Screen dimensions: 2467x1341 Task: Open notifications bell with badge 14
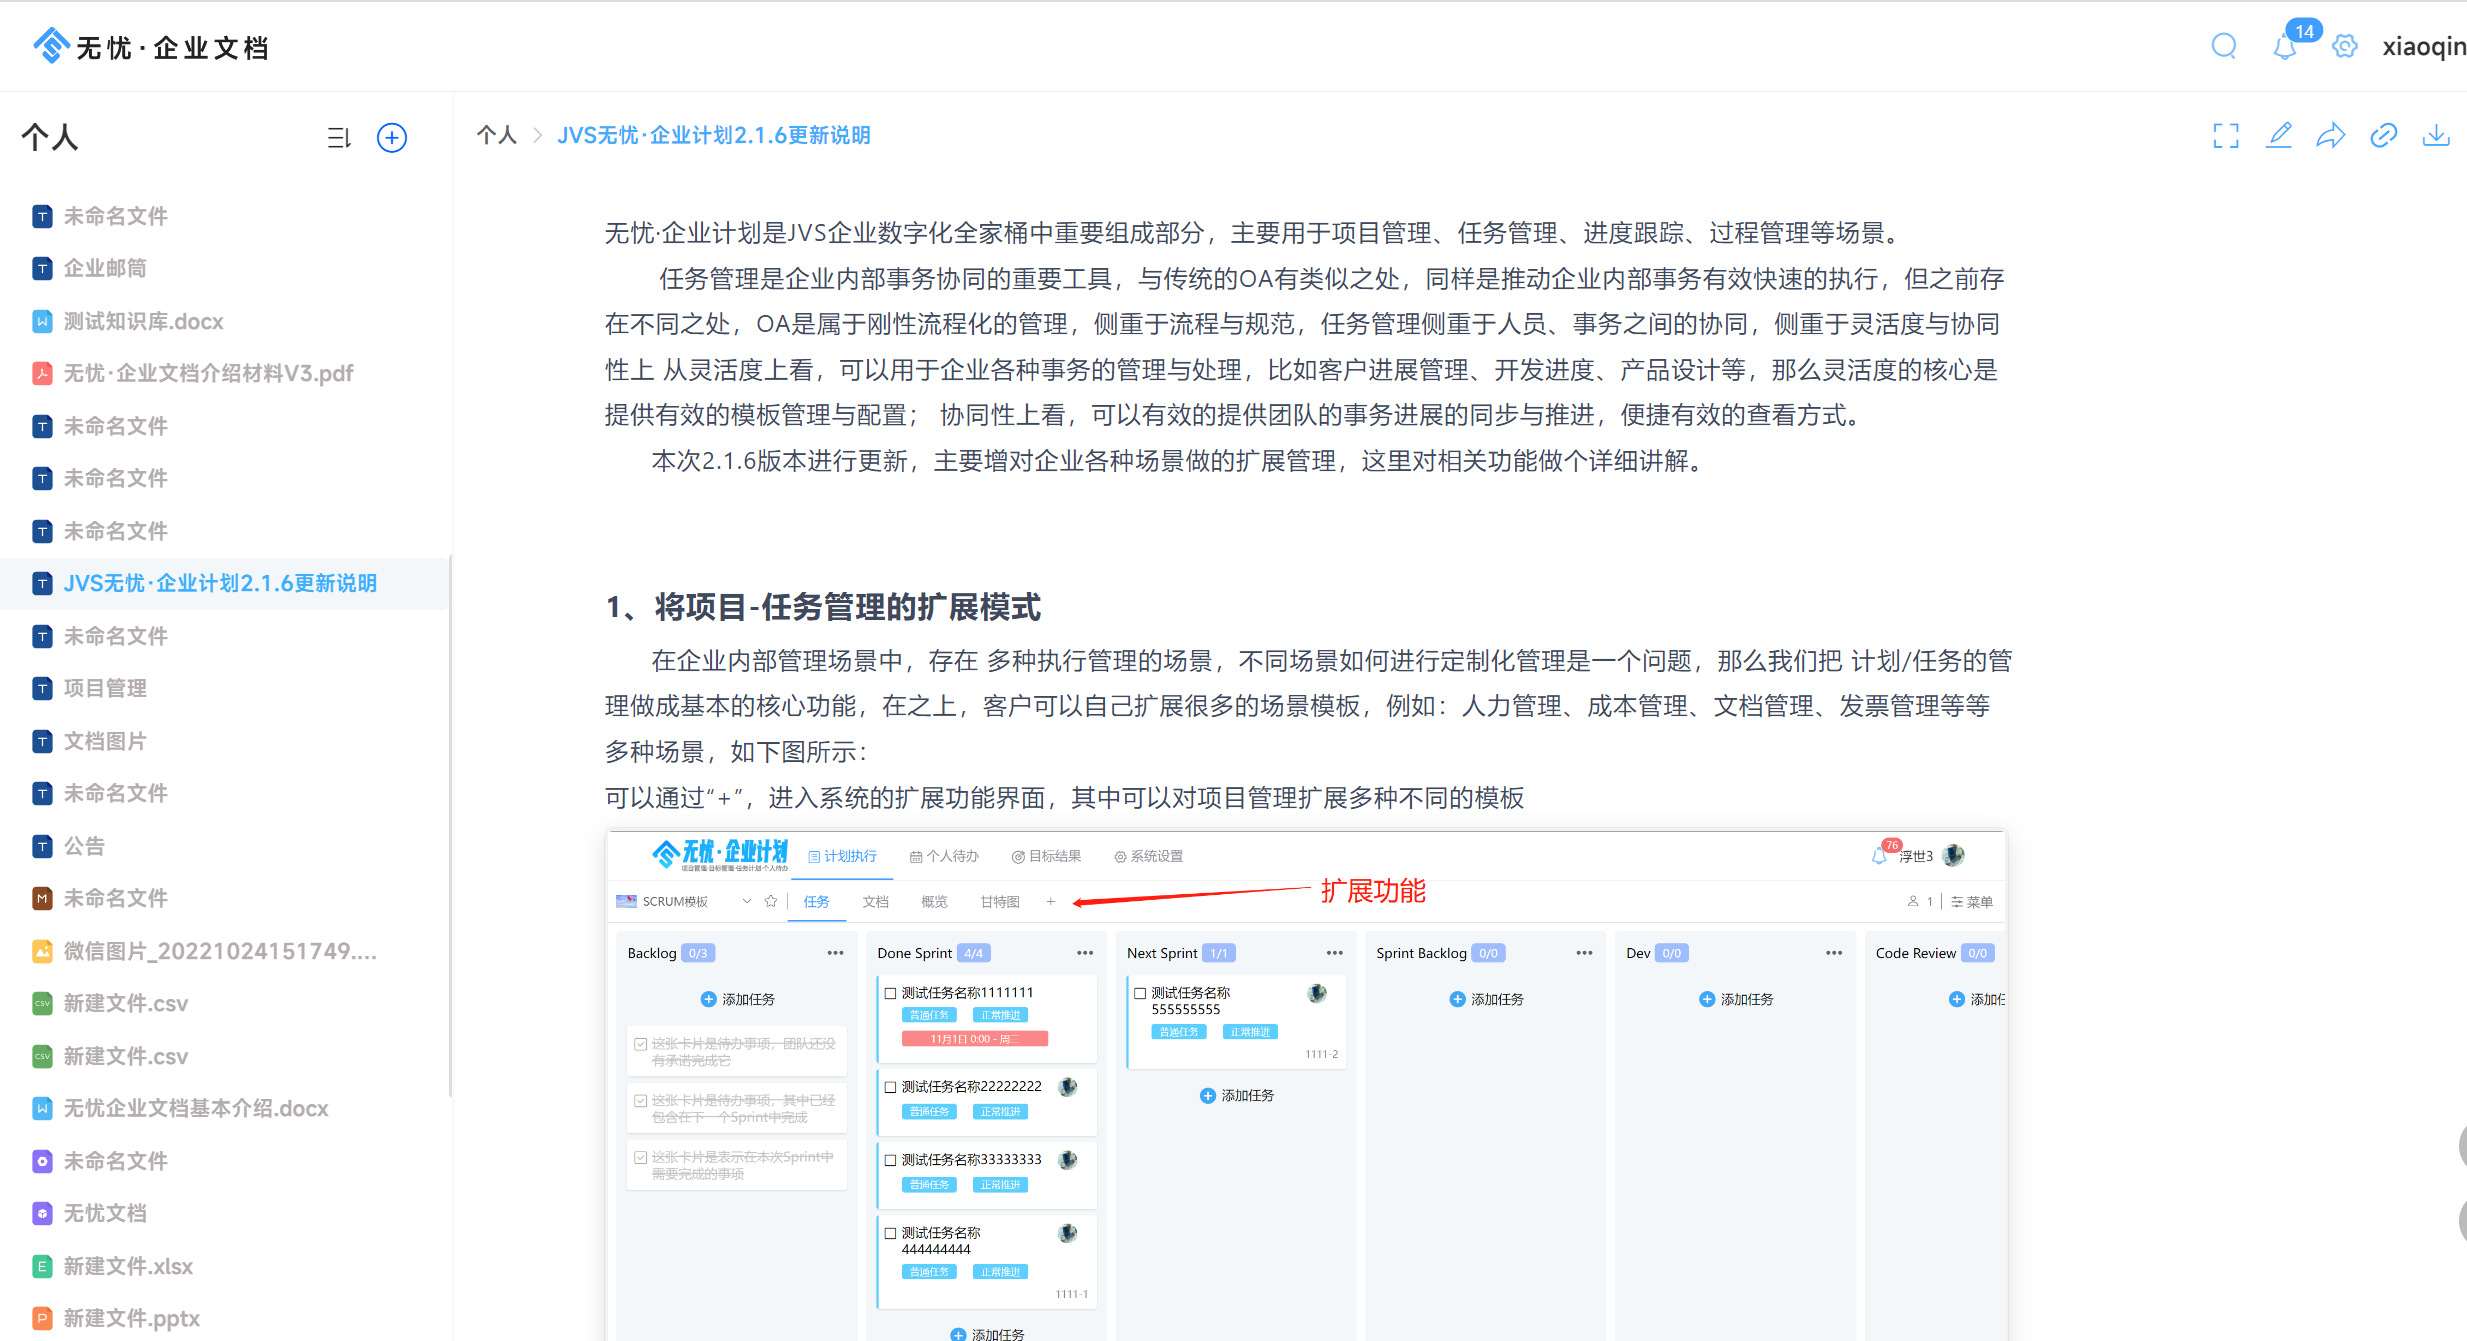[x=2285, y=46]
